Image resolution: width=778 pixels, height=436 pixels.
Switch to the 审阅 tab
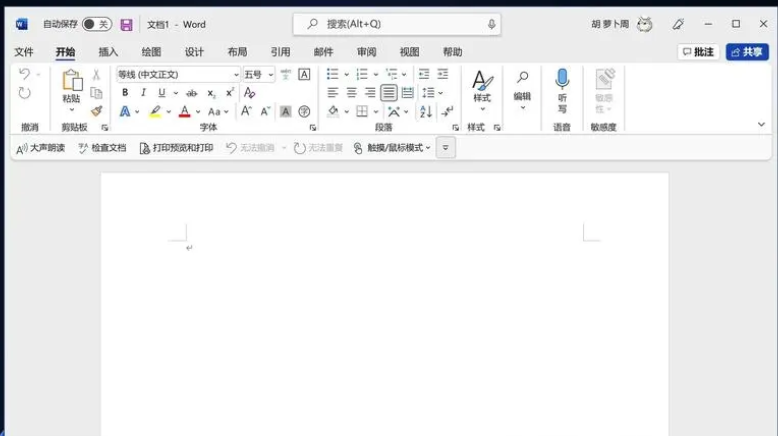click(366, 52)
